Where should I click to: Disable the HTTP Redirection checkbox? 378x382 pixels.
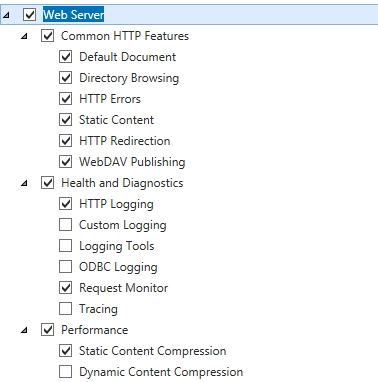click(x=66, y=141)
